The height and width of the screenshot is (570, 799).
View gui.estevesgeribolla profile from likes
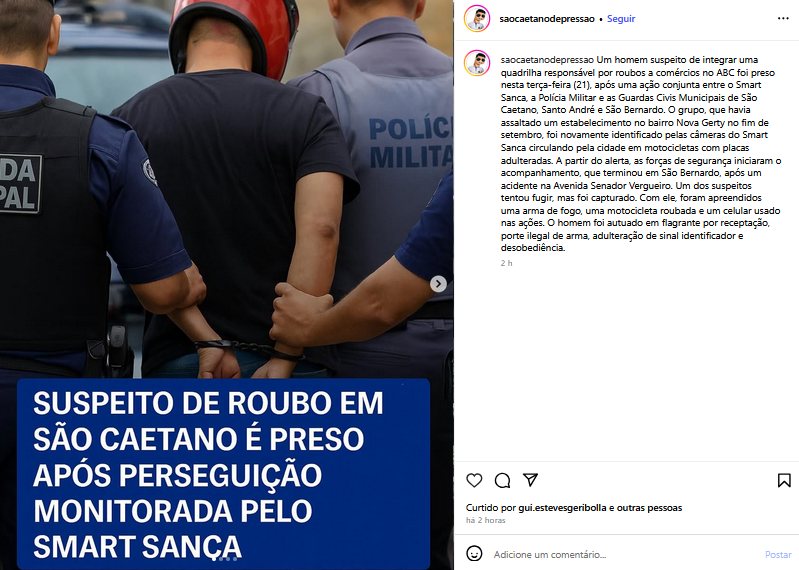click(x=562, y=507)
